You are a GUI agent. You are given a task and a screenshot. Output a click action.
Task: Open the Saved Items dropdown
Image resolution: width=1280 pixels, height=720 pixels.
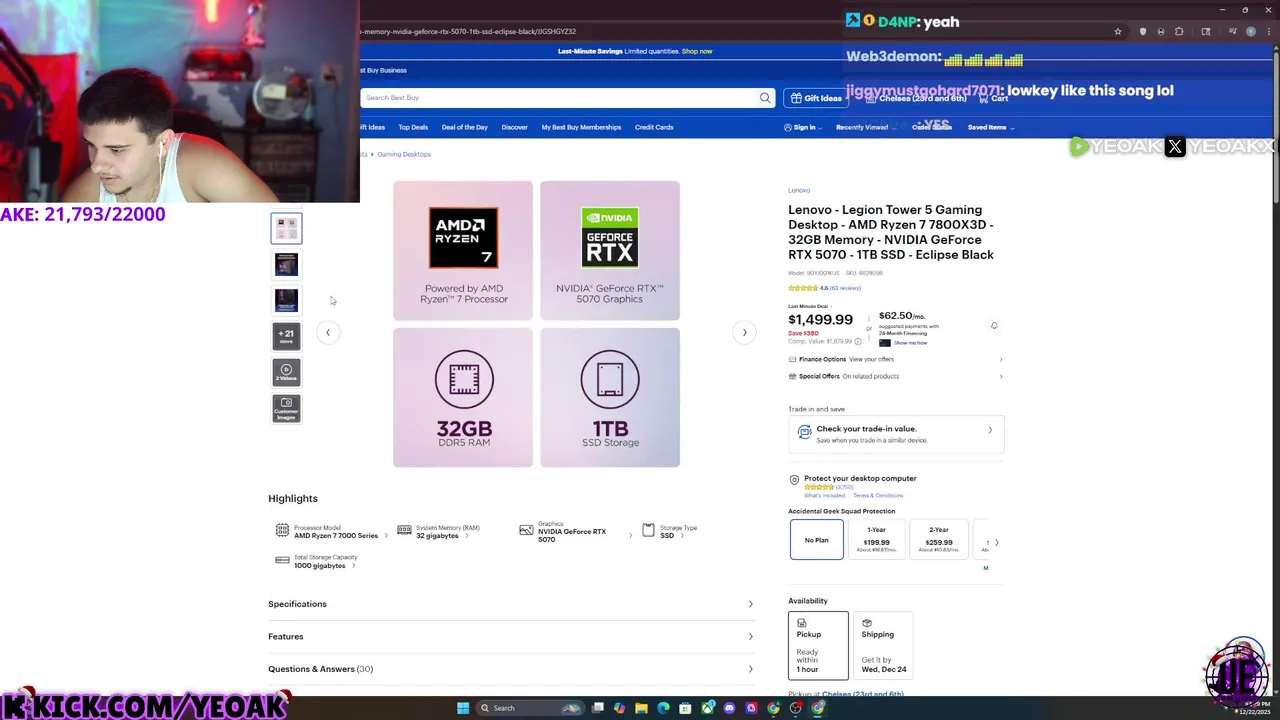pyautogui.click(x=991, y=127)
